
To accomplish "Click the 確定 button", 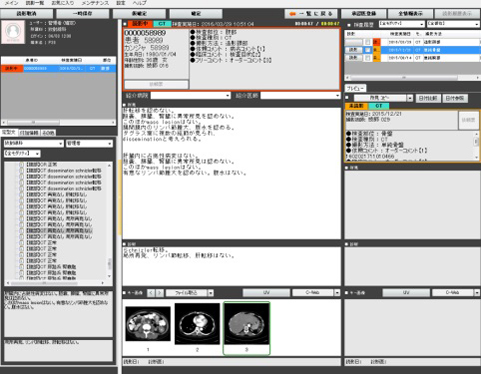I will click(196, 14).
